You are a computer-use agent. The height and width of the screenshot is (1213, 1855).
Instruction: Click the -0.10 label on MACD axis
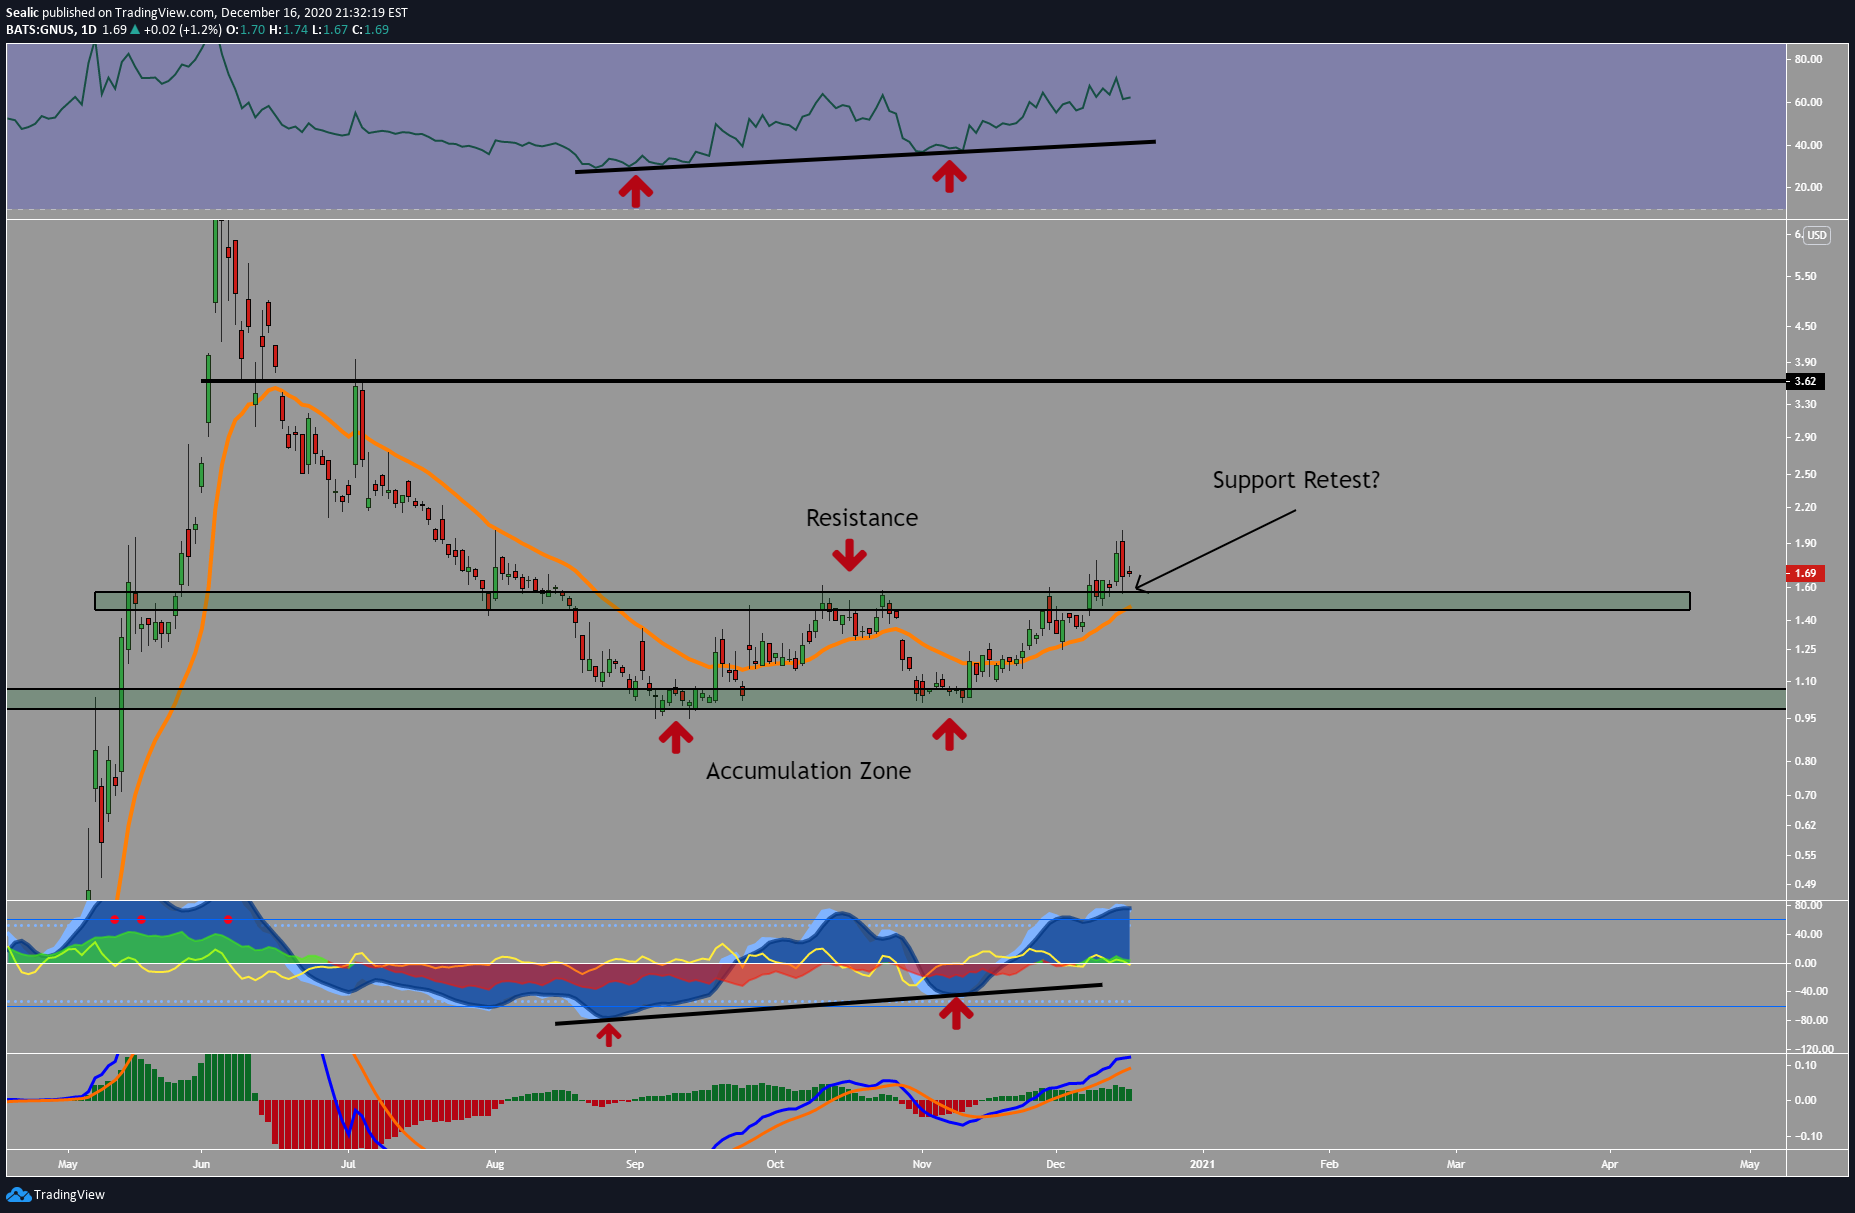coord(1807,1136)
